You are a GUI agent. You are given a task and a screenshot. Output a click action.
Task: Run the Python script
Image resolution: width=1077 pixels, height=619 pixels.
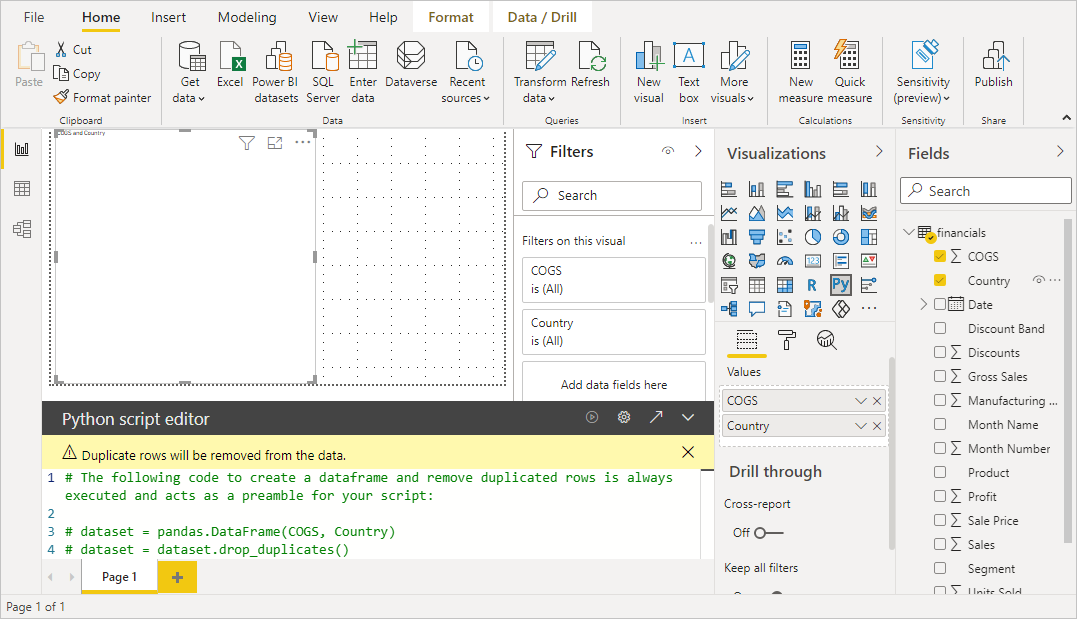click(592, 418)
